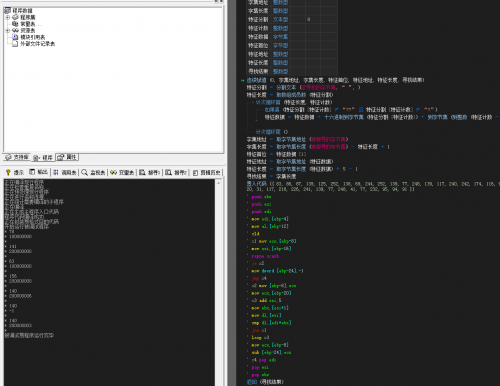Click the 寻找结果 variable name cell

pos(258,71)
